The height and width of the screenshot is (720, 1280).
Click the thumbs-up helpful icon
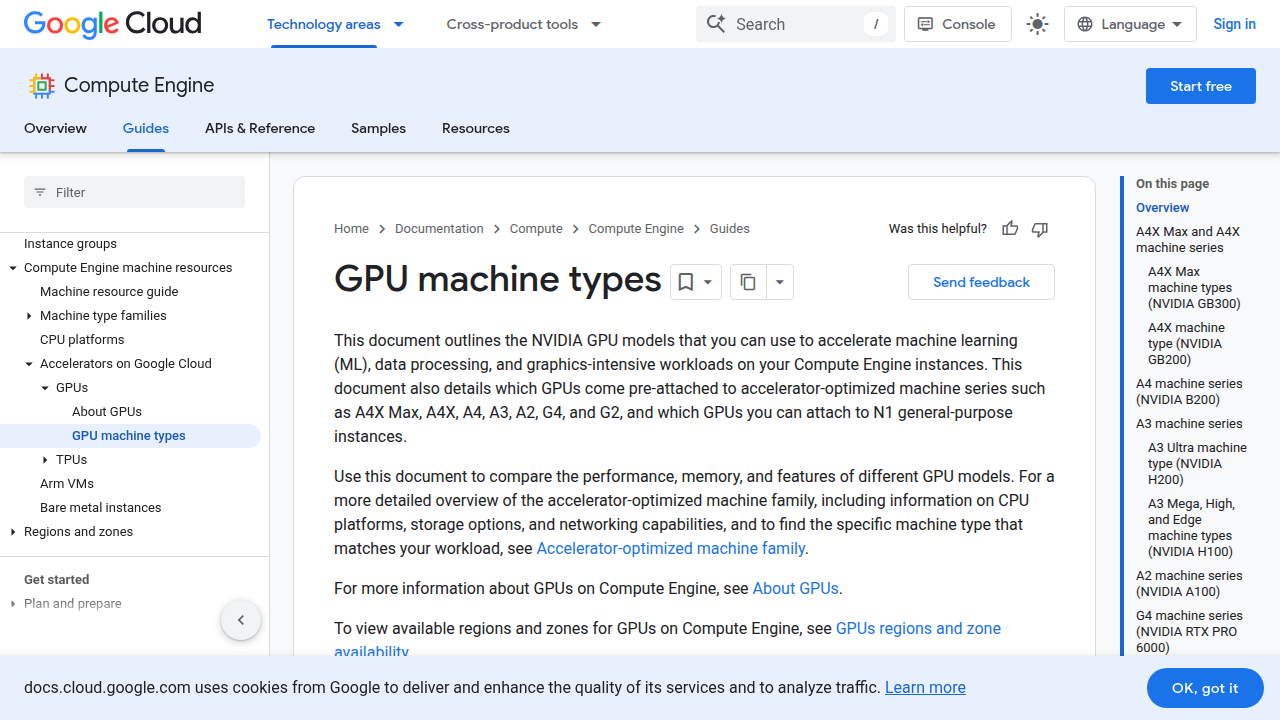tap(1010, 229)
